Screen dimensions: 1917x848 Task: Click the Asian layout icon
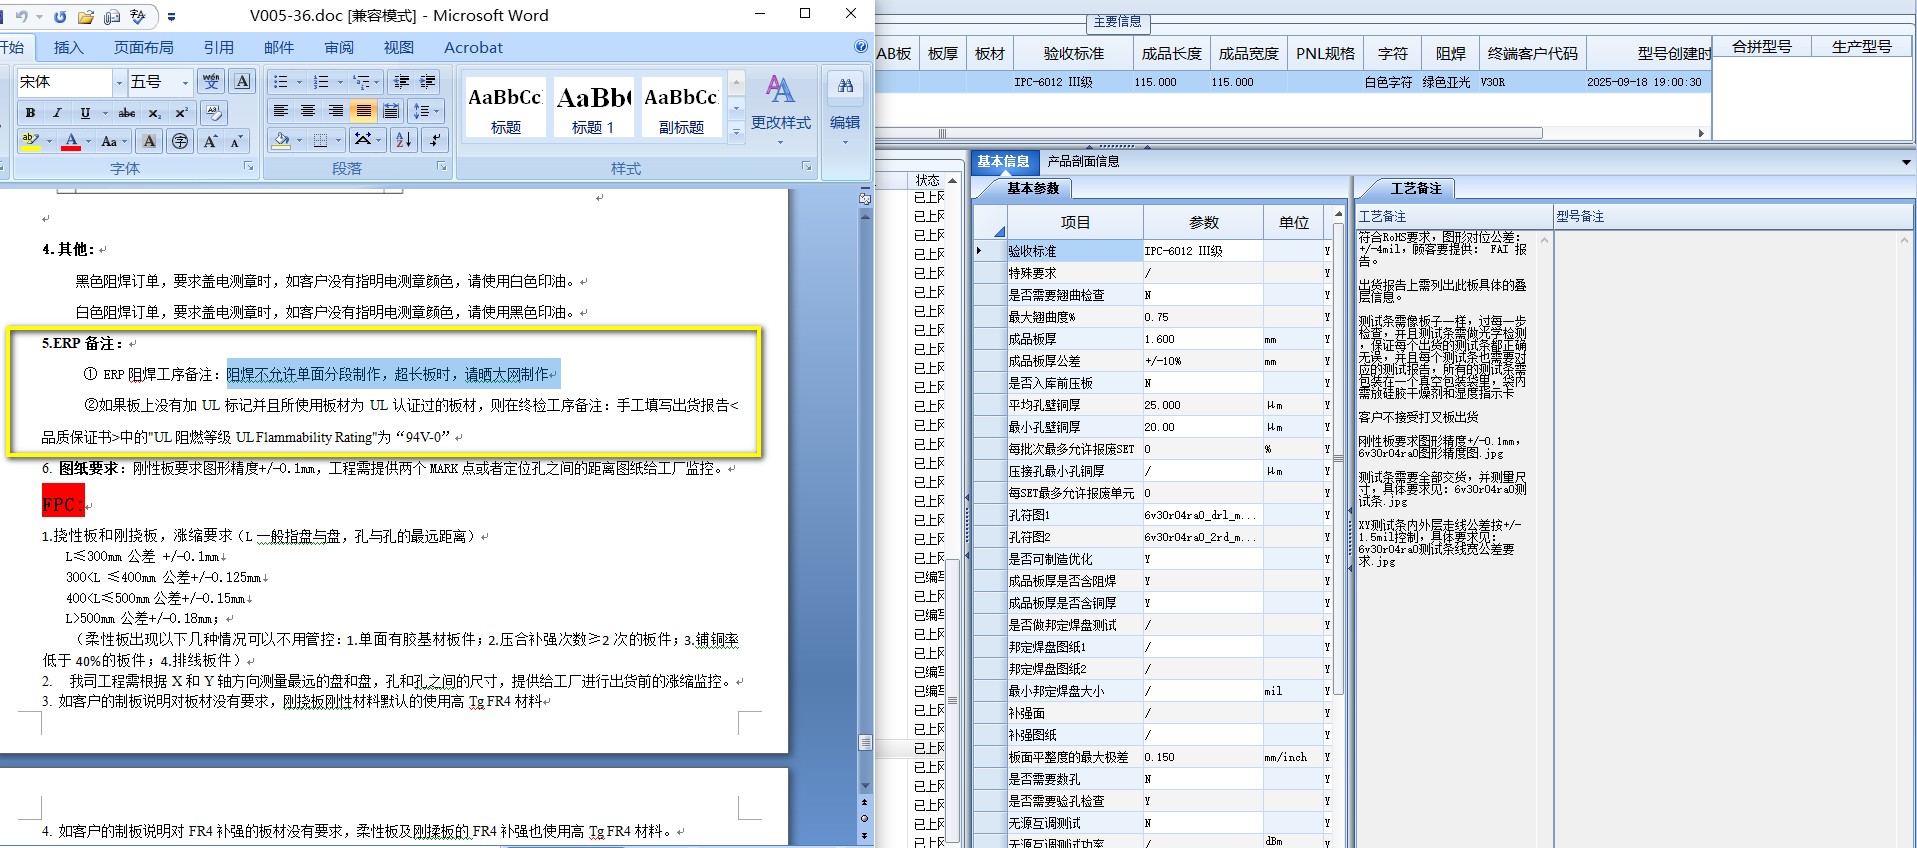coord(362,140)
